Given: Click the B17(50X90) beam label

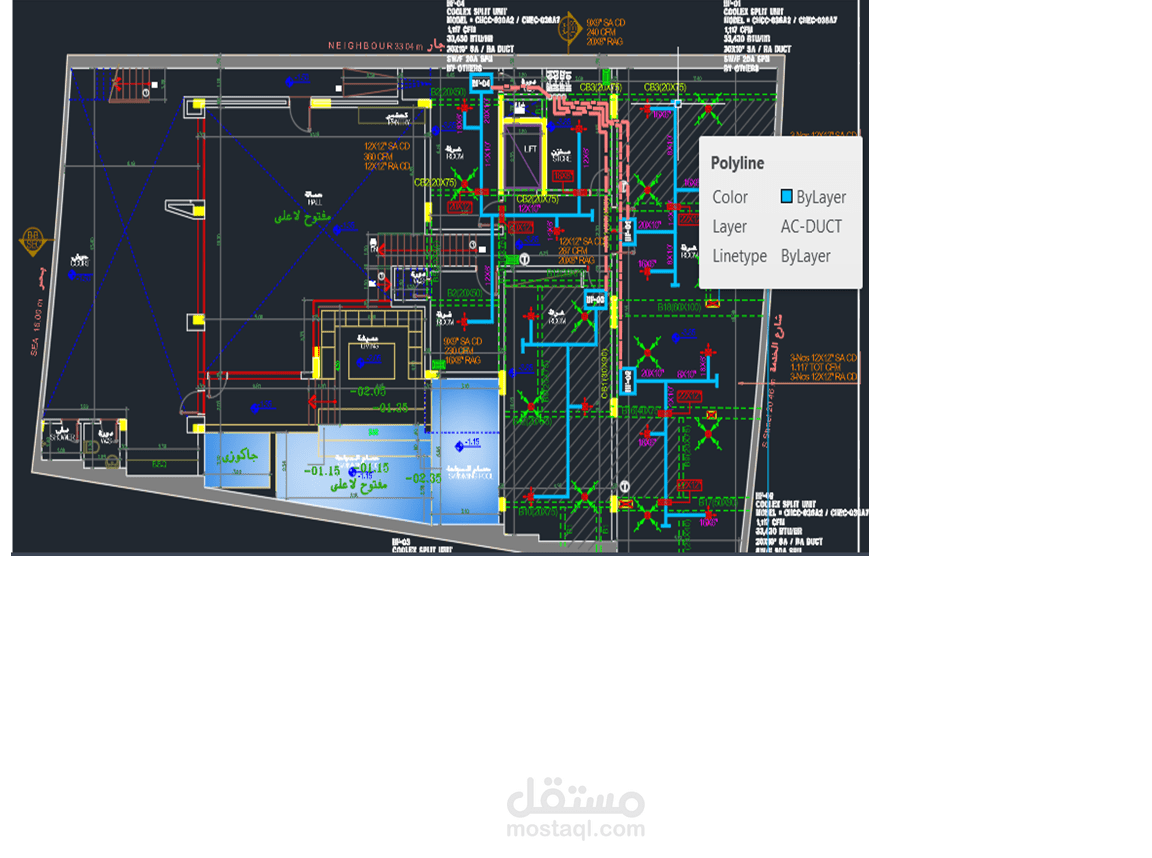Looking at the screenshot, I should pos(717,502).
